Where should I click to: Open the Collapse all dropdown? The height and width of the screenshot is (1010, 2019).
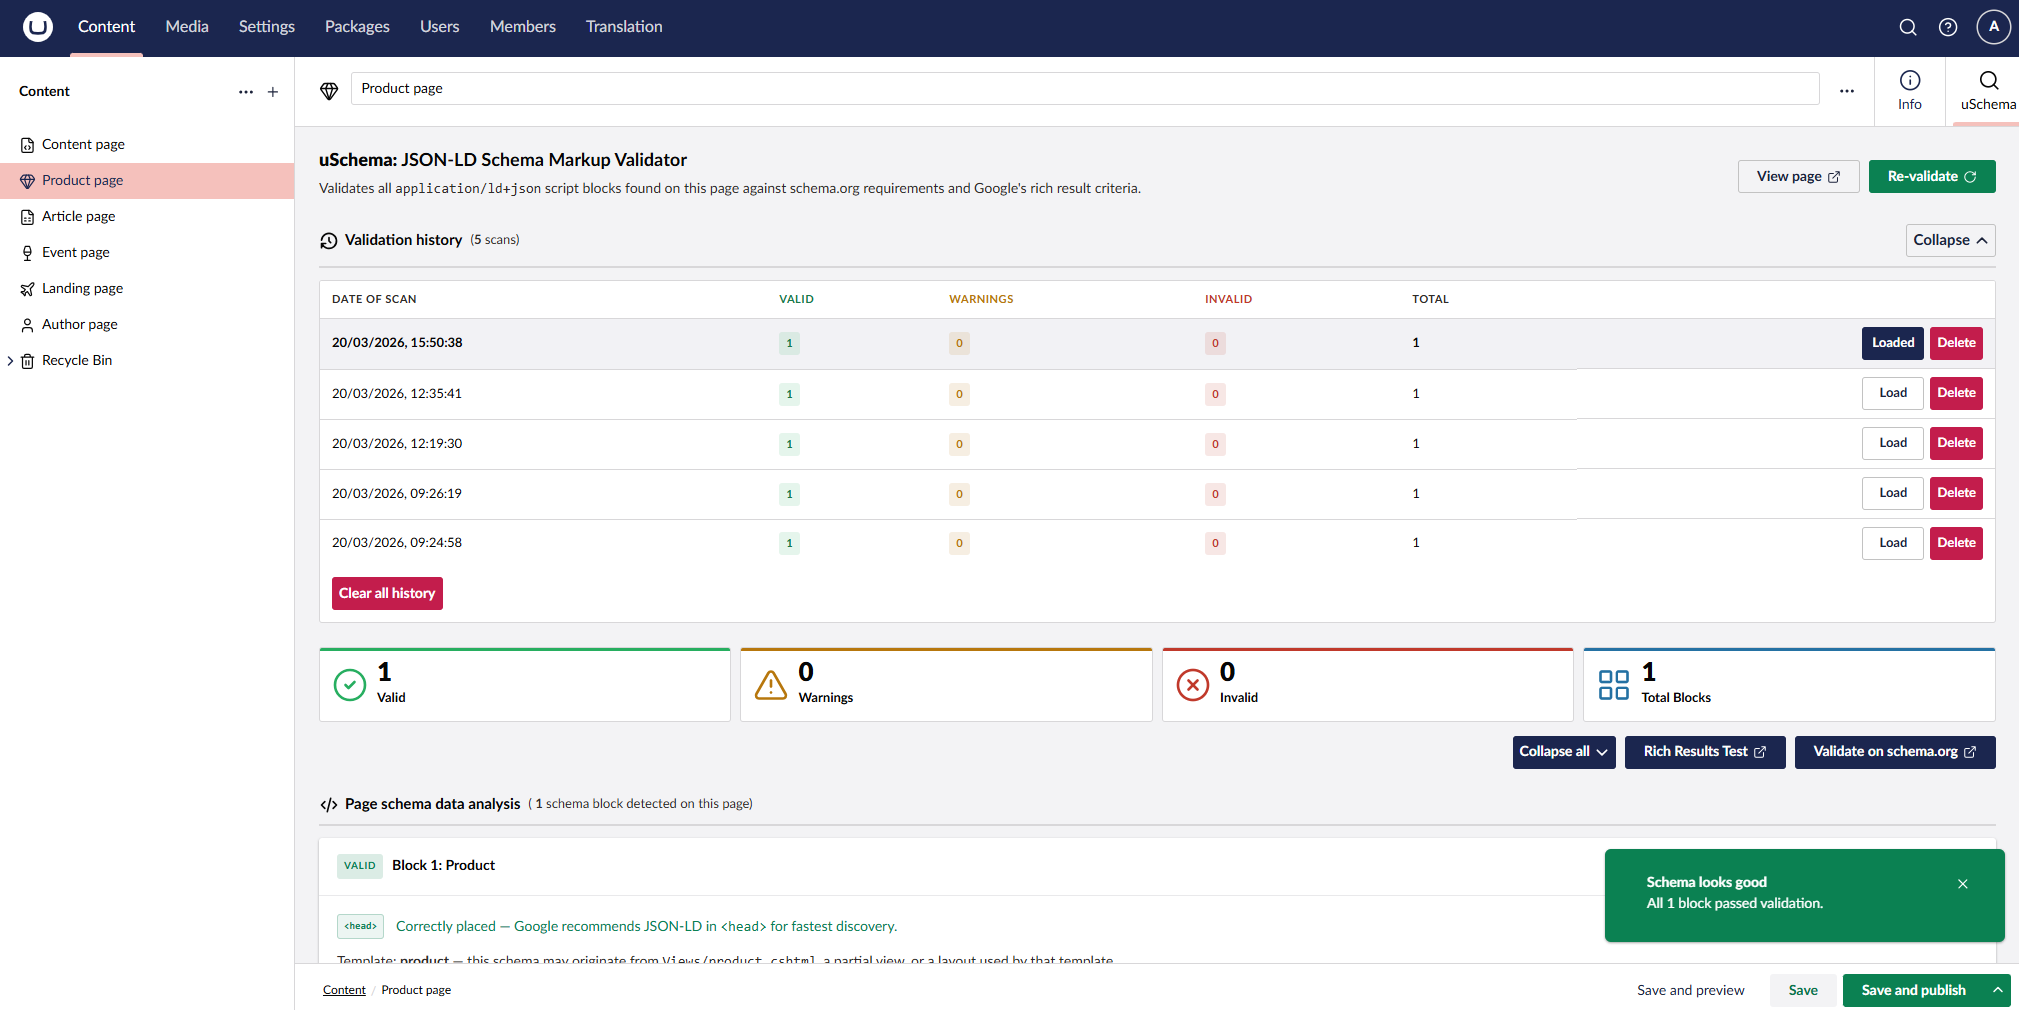[1563, 751]
